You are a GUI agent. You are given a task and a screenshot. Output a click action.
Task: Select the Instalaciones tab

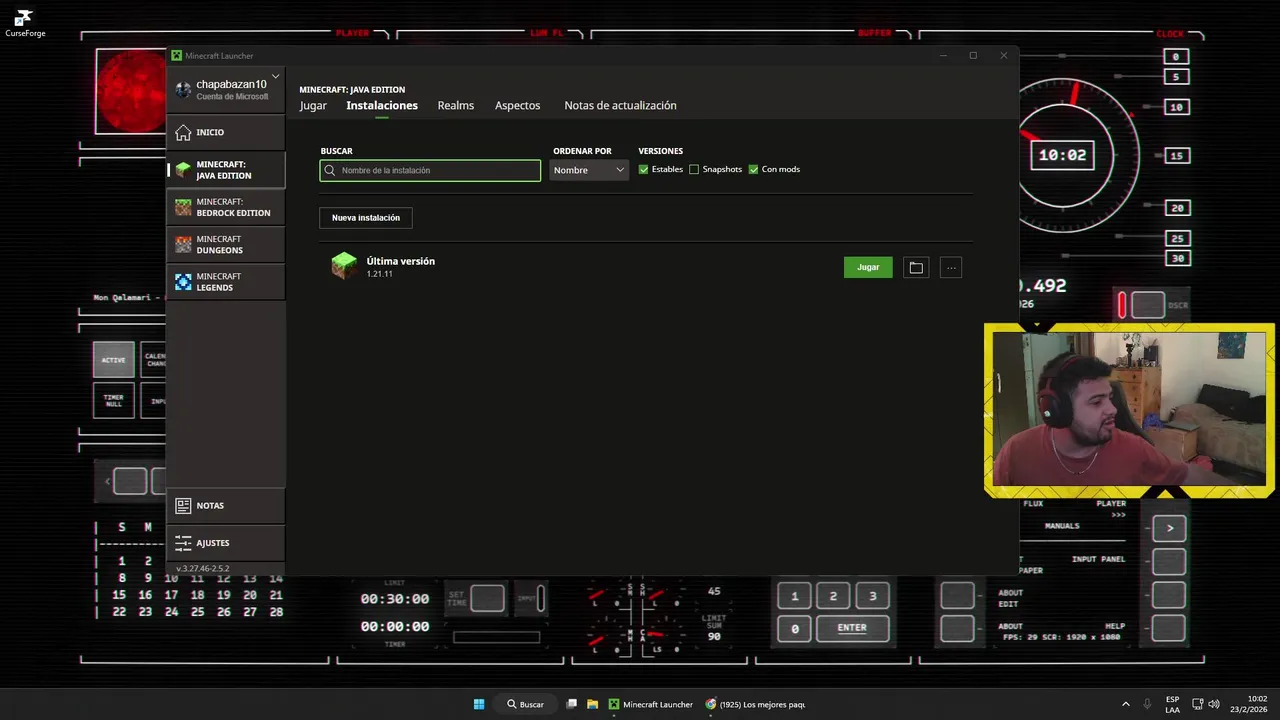click(x=382, y=105)
